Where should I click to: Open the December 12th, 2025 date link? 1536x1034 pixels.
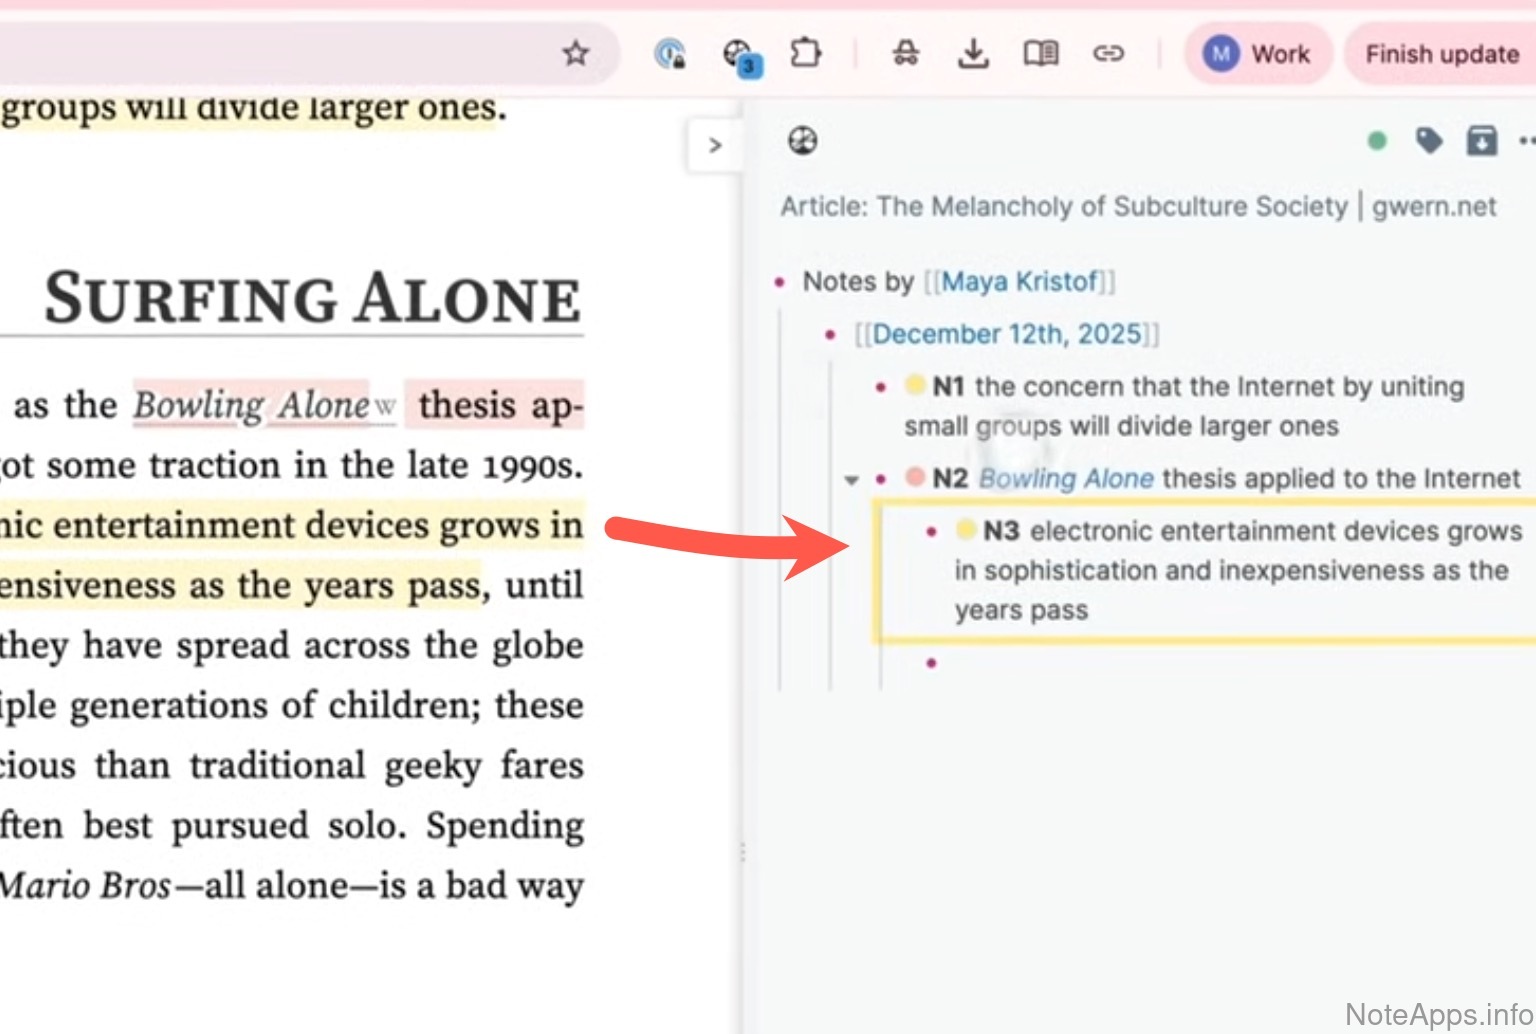tap(1006, 334)
